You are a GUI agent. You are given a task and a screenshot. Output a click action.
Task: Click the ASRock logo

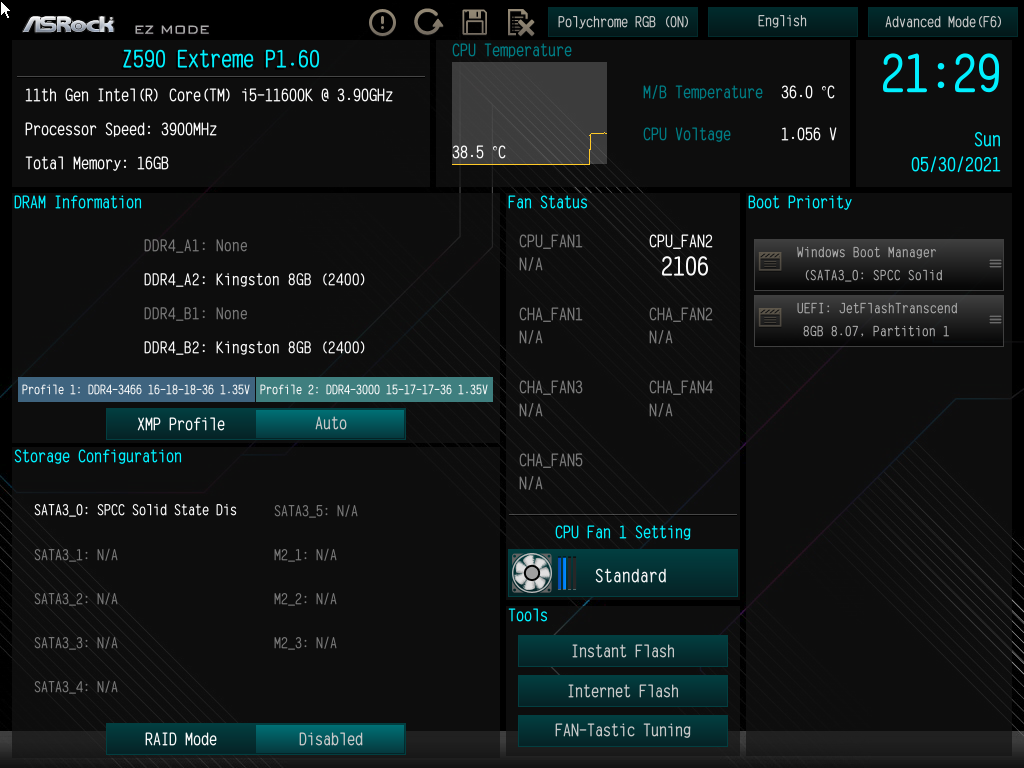point(69,25)
